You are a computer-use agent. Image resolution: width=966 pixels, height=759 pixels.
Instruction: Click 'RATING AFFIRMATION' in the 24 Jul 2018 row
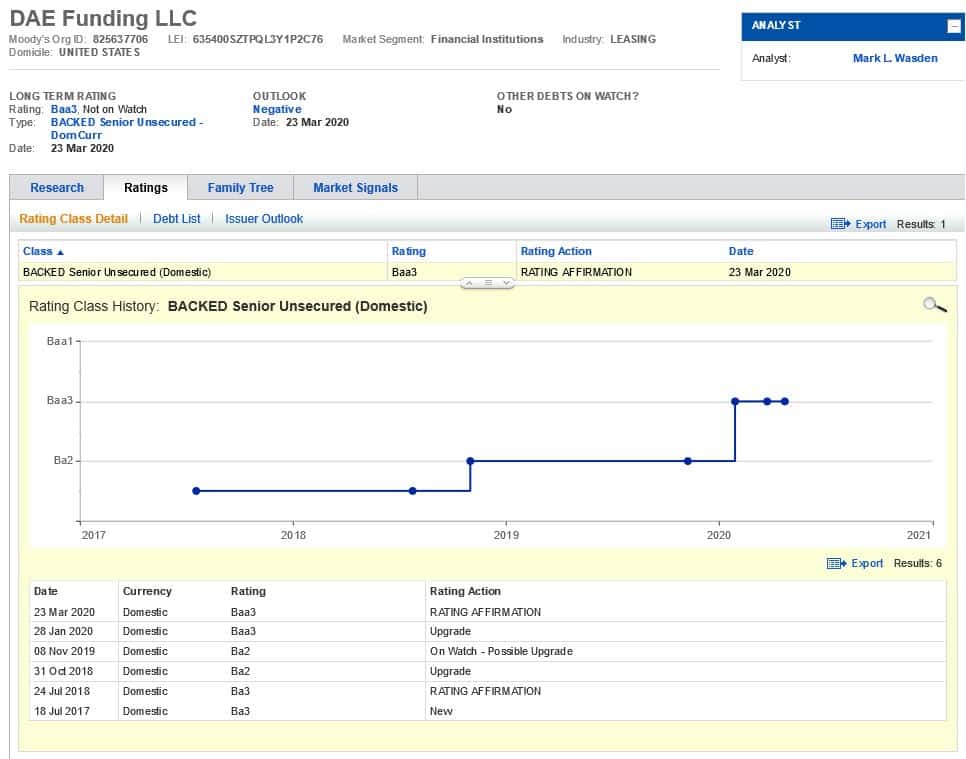(x=485, y=691)
